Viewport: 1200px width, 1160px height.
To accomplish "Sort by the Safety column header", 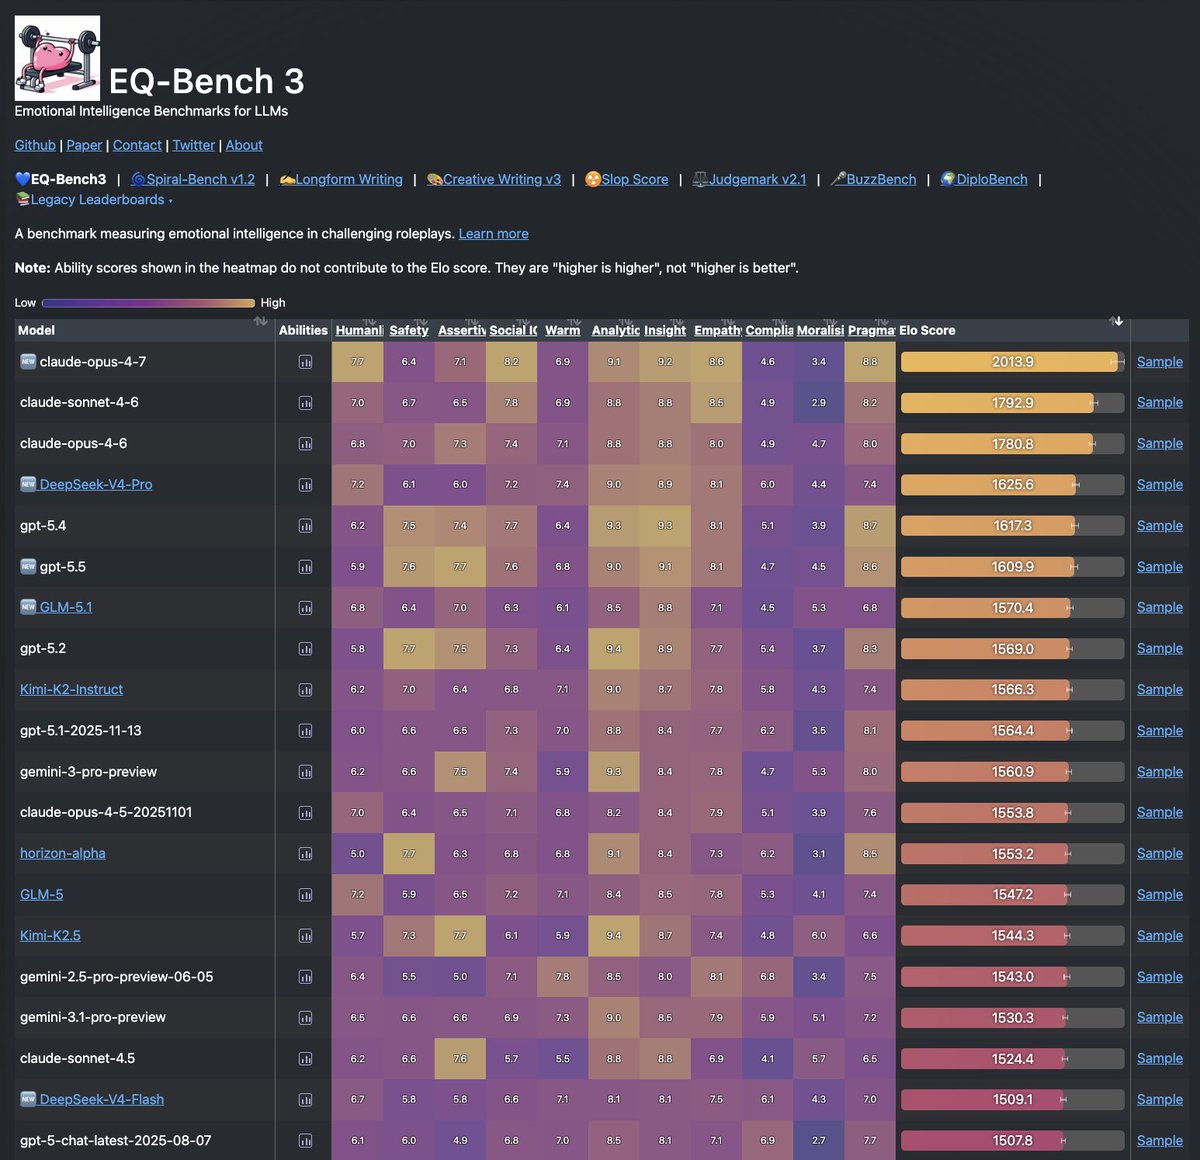I will click(409, 330).
